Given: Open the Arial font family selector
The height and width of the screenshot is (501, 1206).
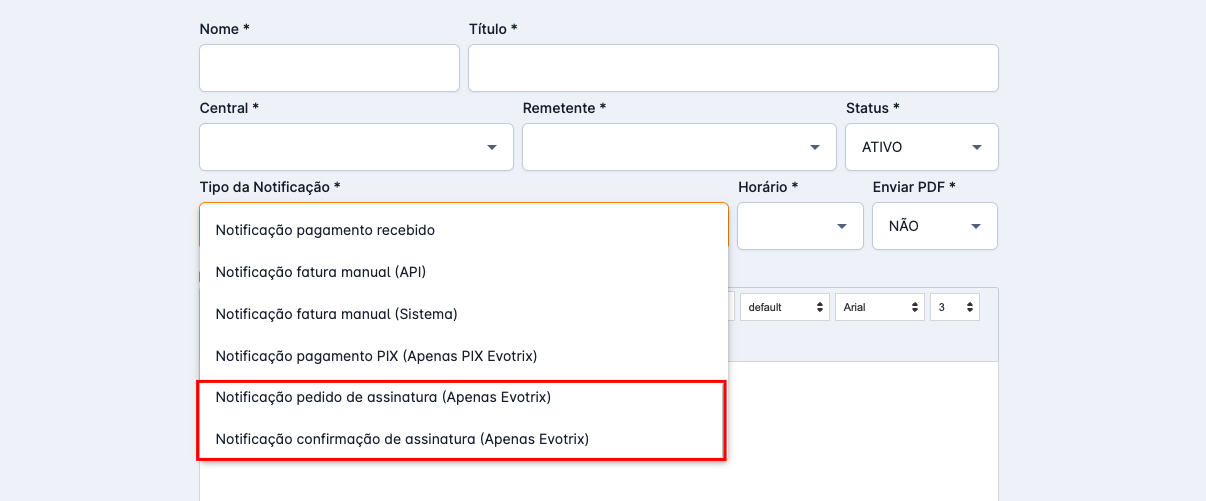Looking at the screenshot, I should click(x=879, y=307).
